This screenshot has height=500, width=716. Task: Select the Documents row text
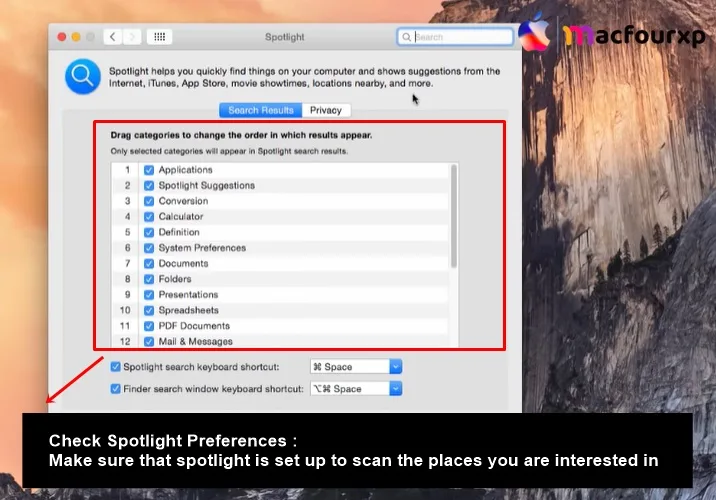(183, 263)
